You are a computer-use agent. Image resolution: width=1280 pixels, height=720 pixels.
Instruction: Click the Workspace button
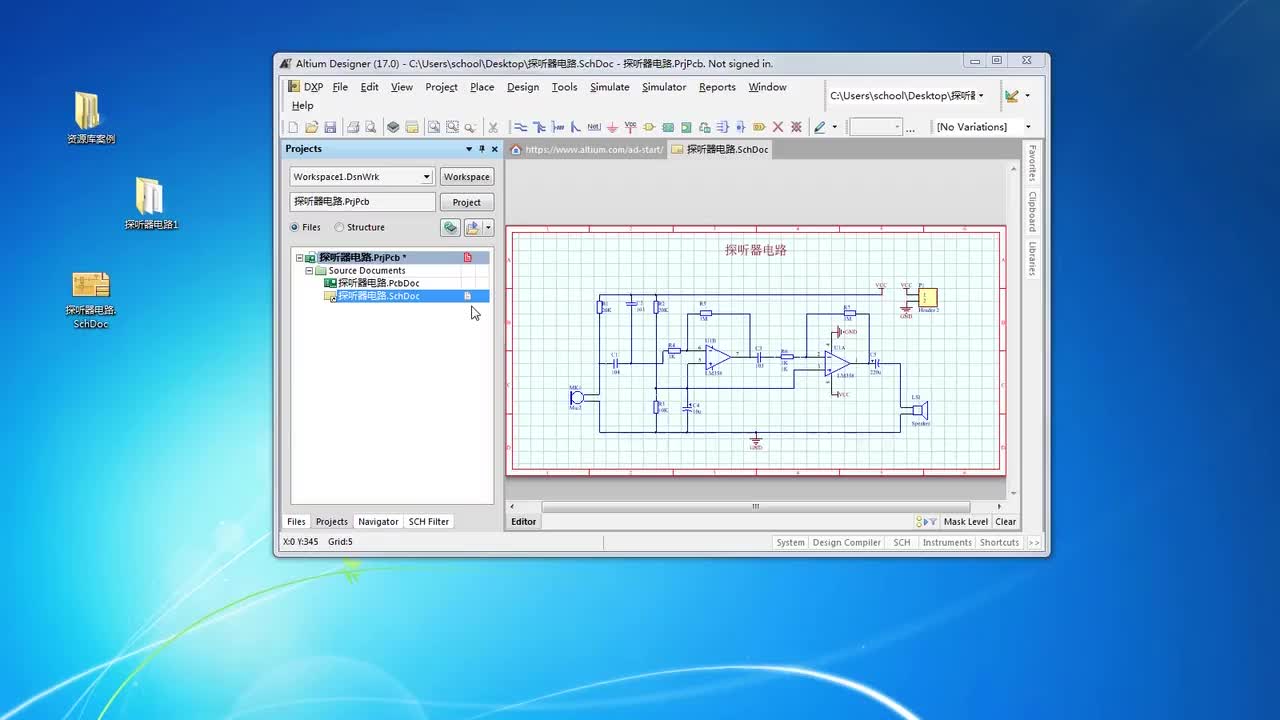point(467,177)
